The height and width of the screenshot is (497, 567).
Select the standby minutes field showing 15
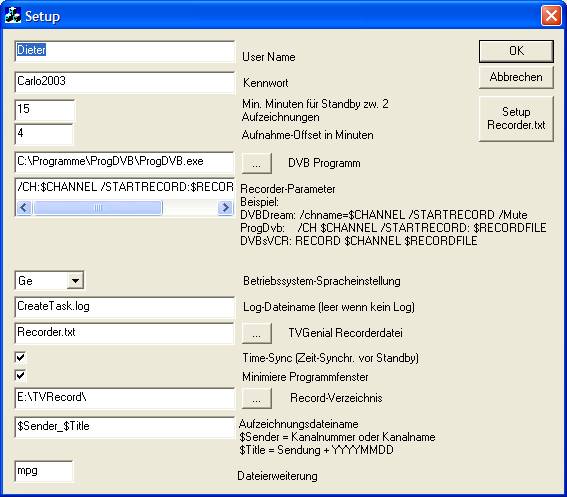point(44,110)
